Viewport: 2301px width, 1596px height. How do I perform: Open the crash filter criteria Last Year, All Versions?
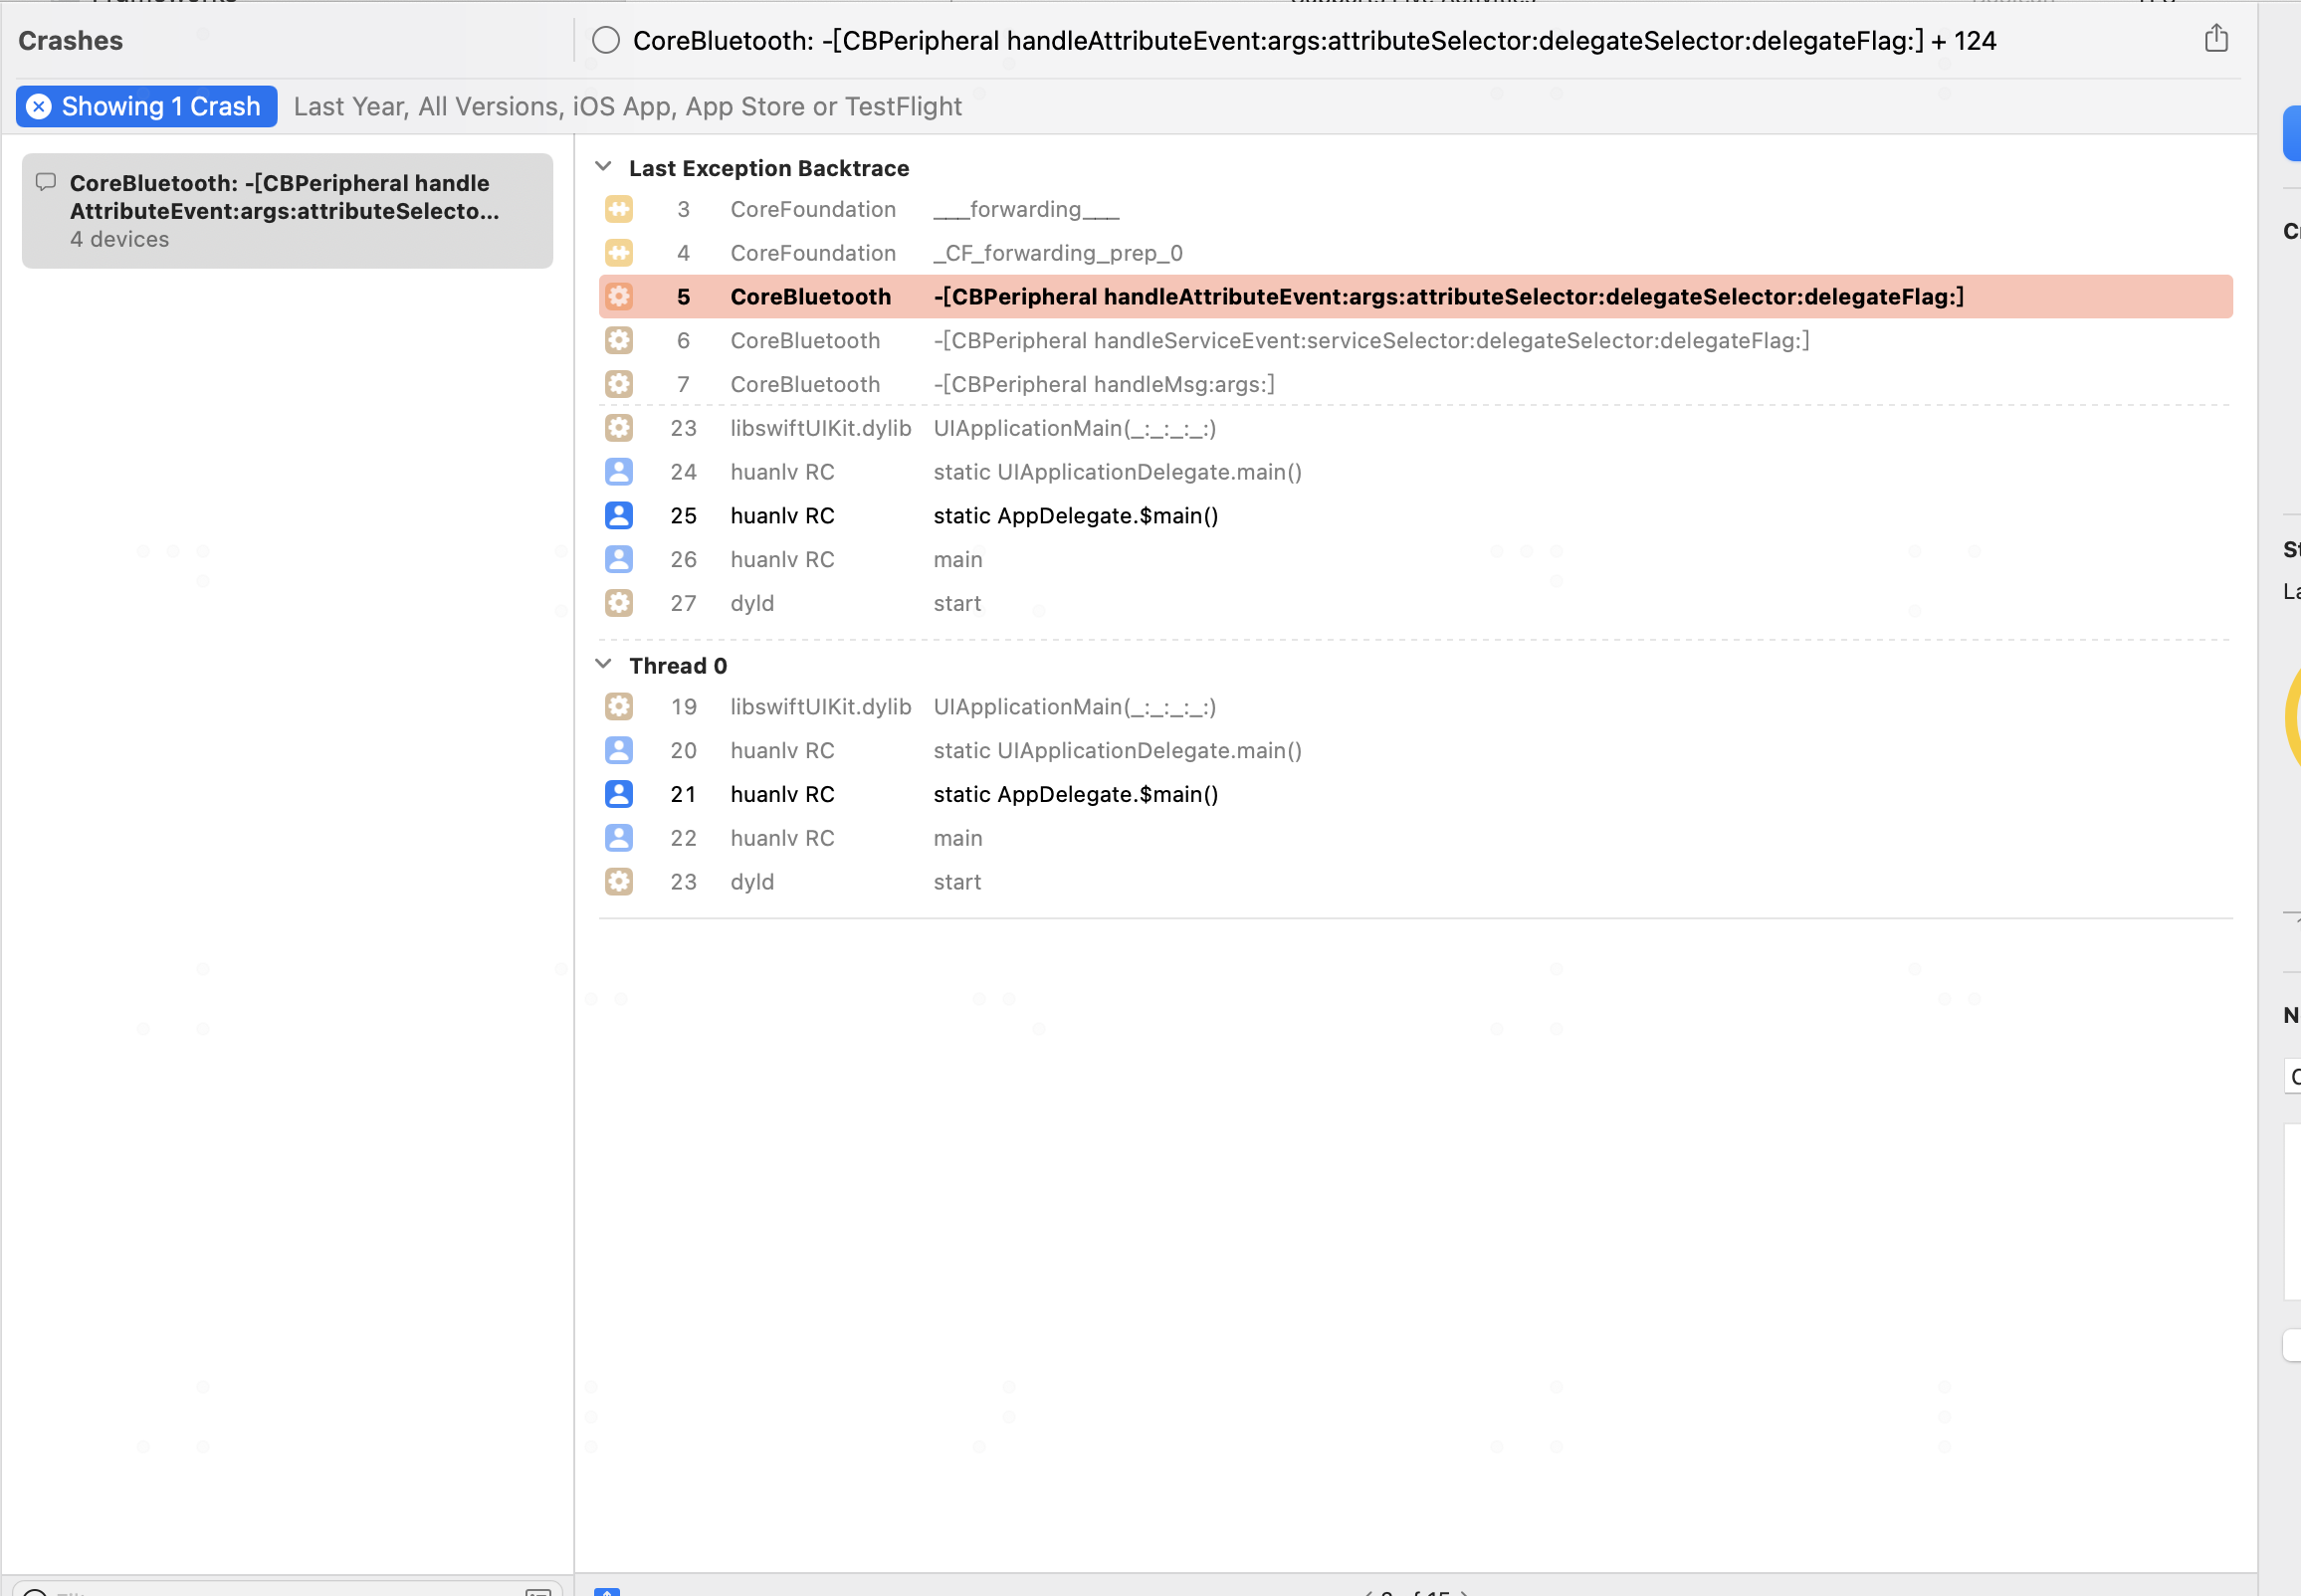coord(627,107)
